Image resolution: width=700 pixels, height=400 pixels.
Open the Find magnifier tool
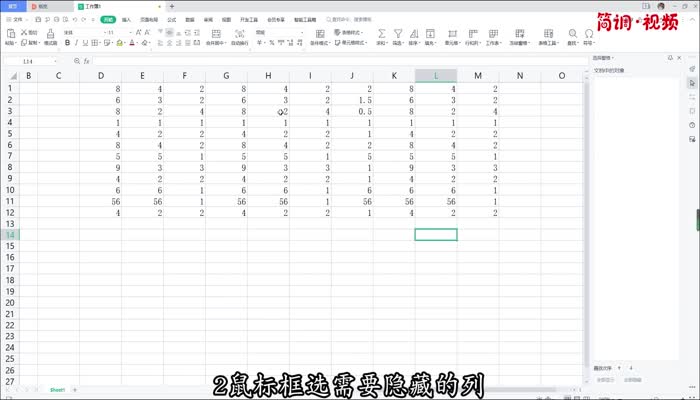tap(572, 33)
